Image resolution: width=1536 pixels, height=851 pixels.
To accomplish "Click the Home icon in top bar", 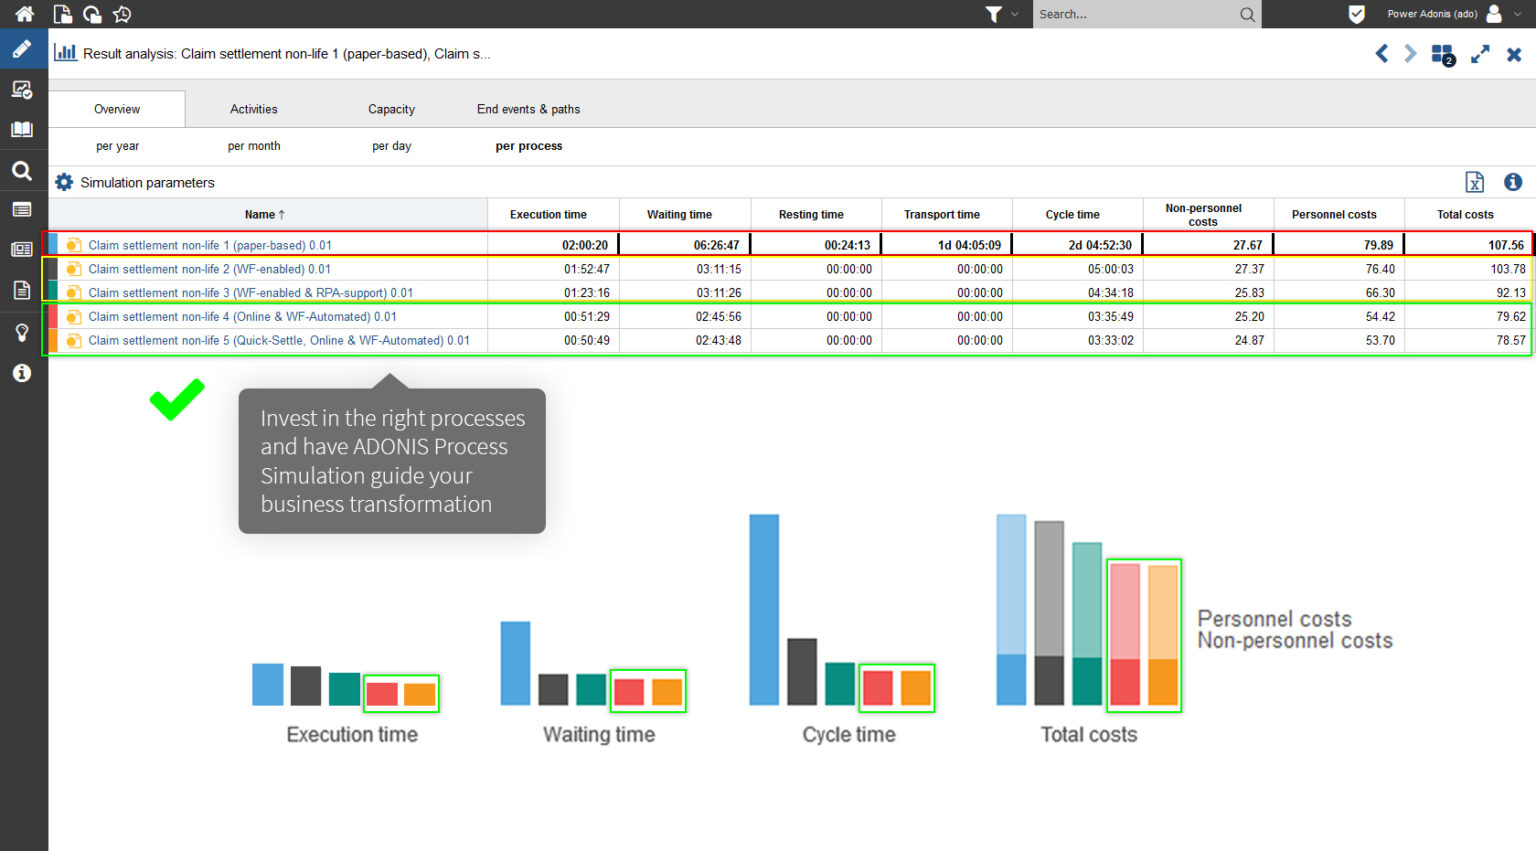I will pyautogui.click(x=24, y=14).
